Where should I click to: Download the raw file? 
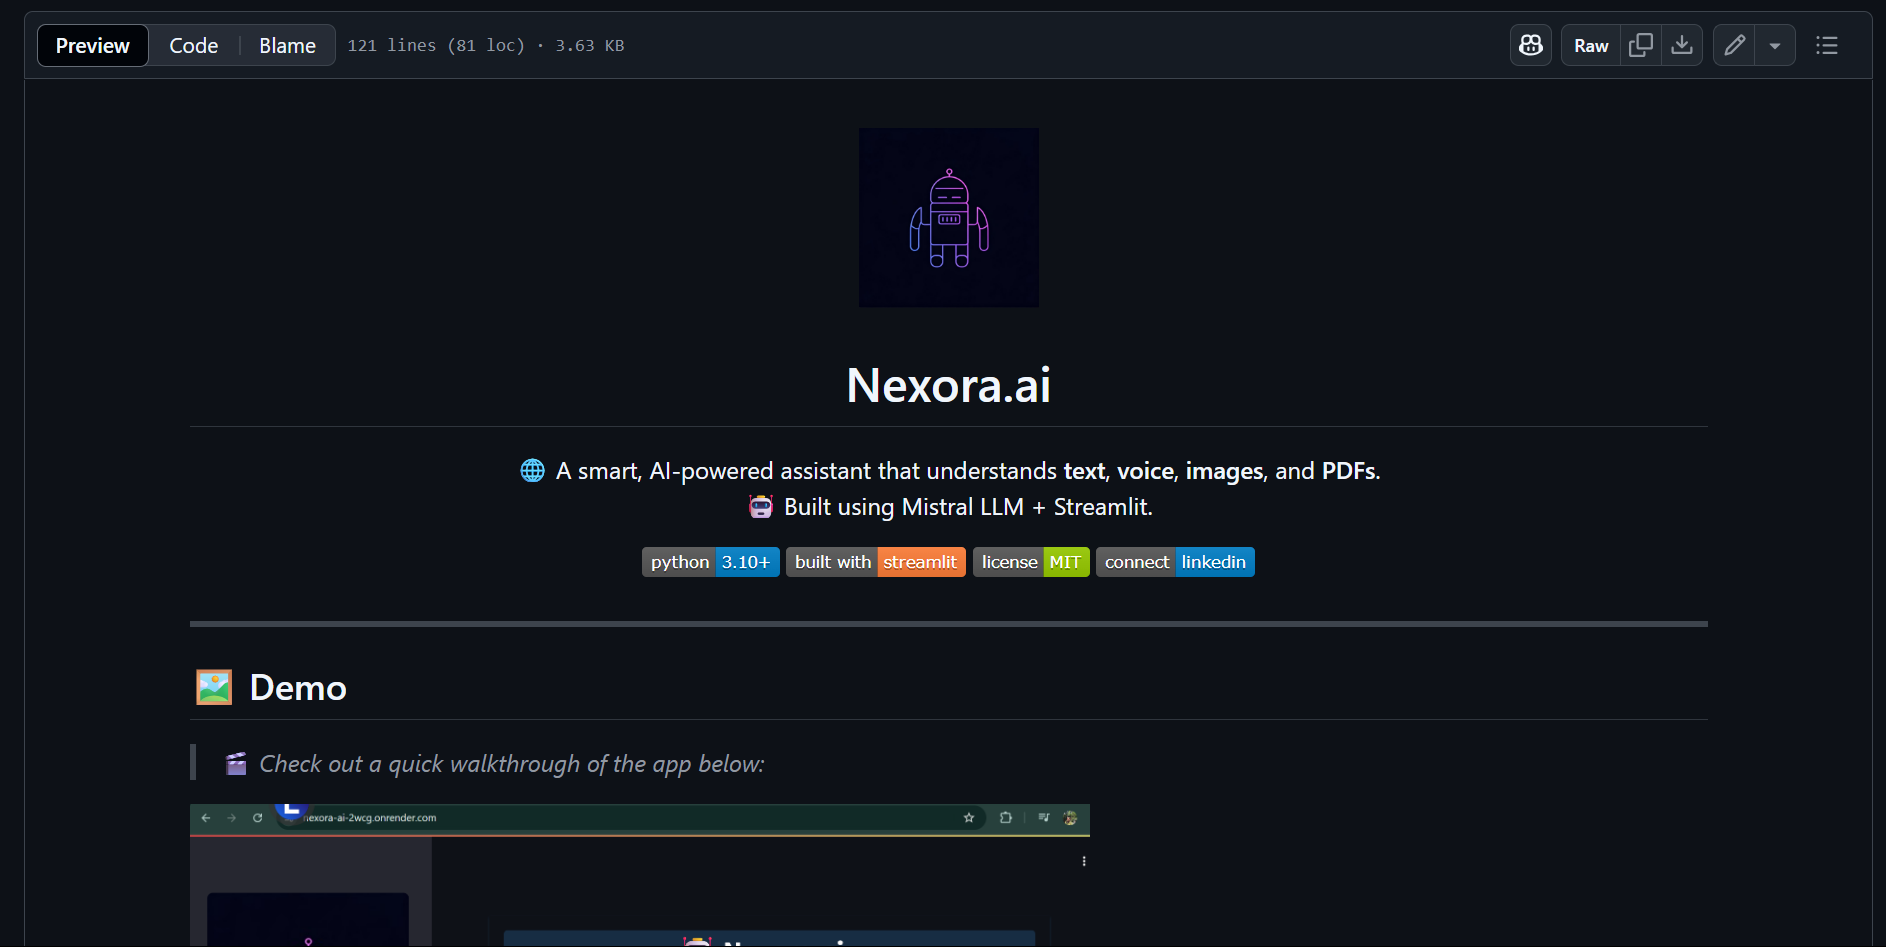(x=1682, y=45)
